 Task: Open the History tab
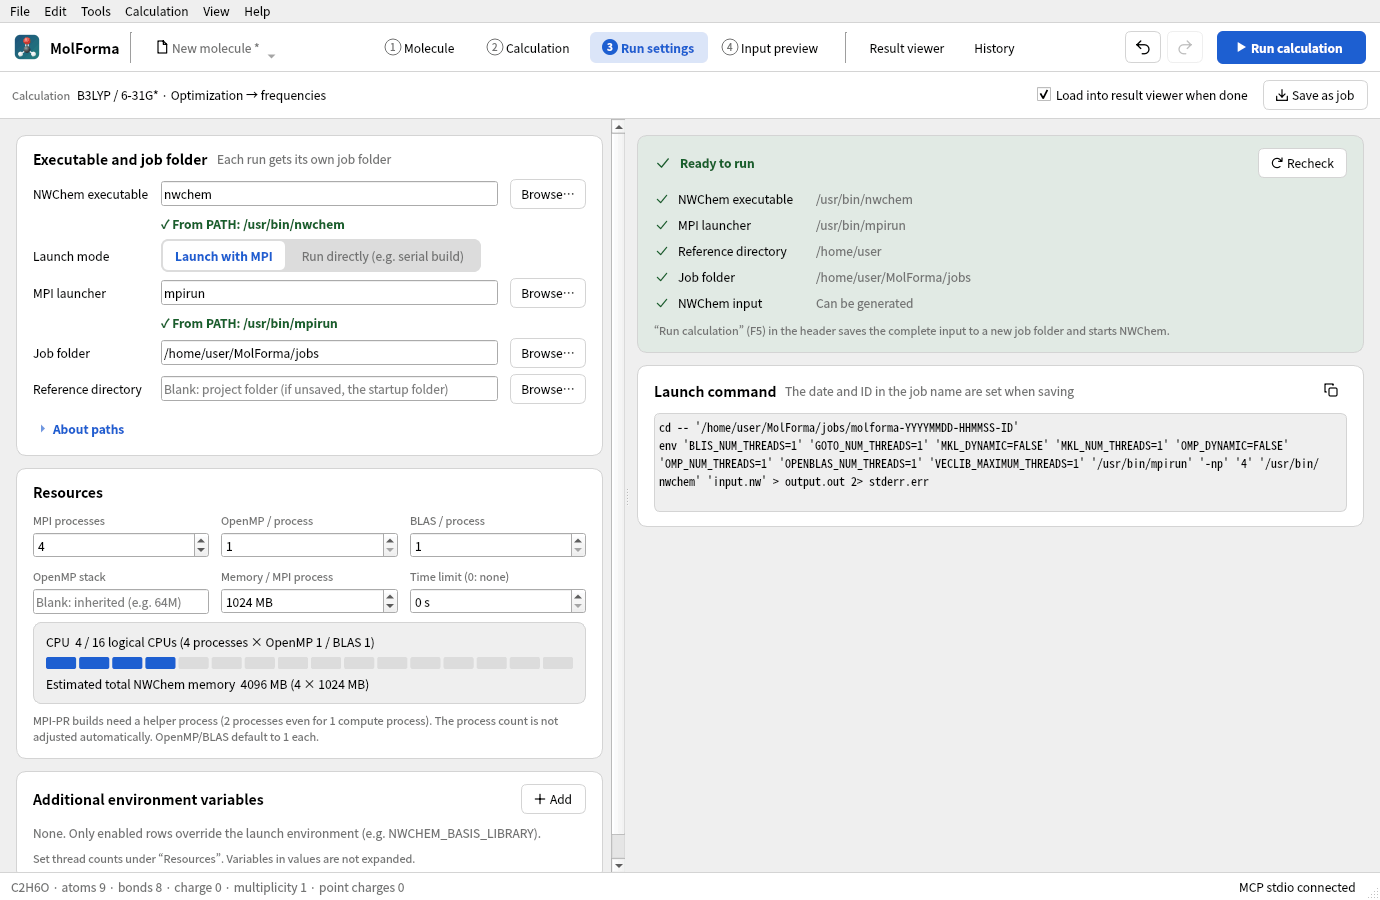(x=994, y=48)
